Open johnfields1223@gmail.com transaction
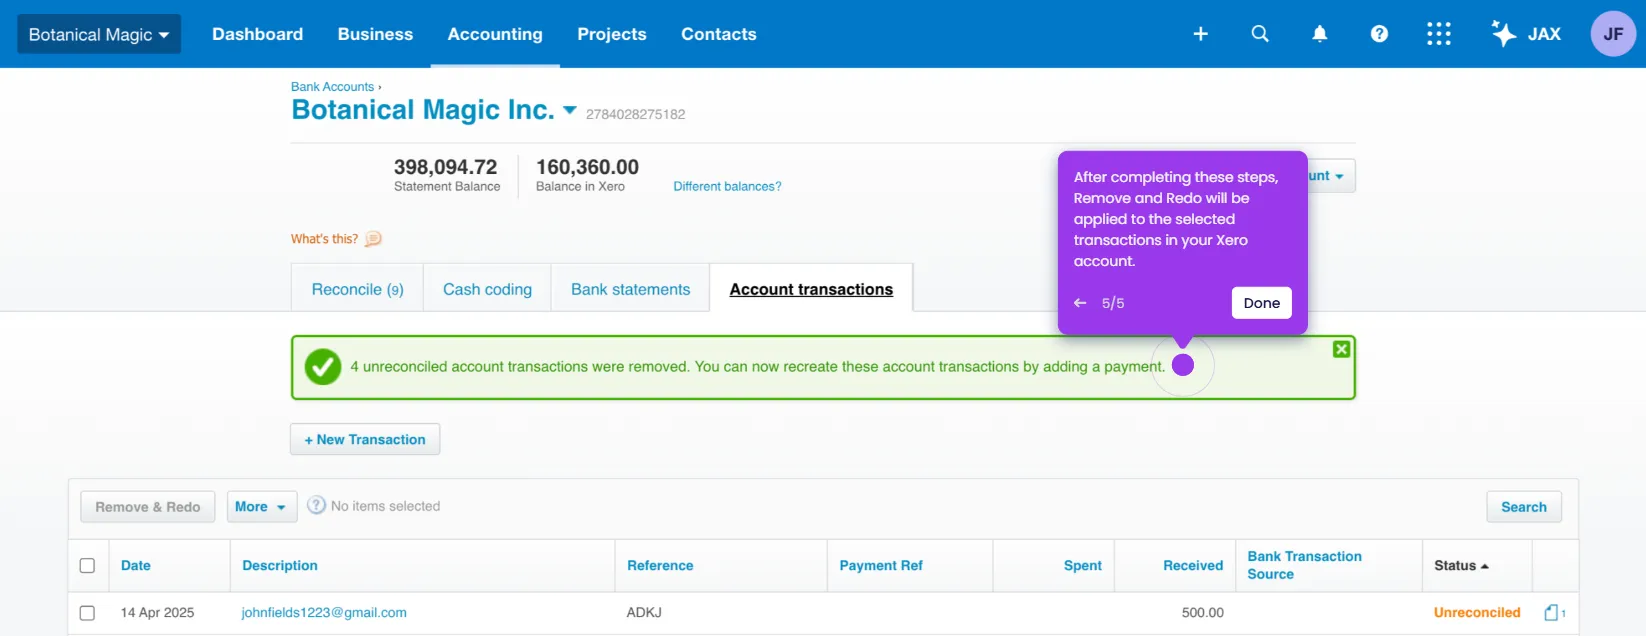The width and height of the screenshot is (1646, 636). coord(324,613)
